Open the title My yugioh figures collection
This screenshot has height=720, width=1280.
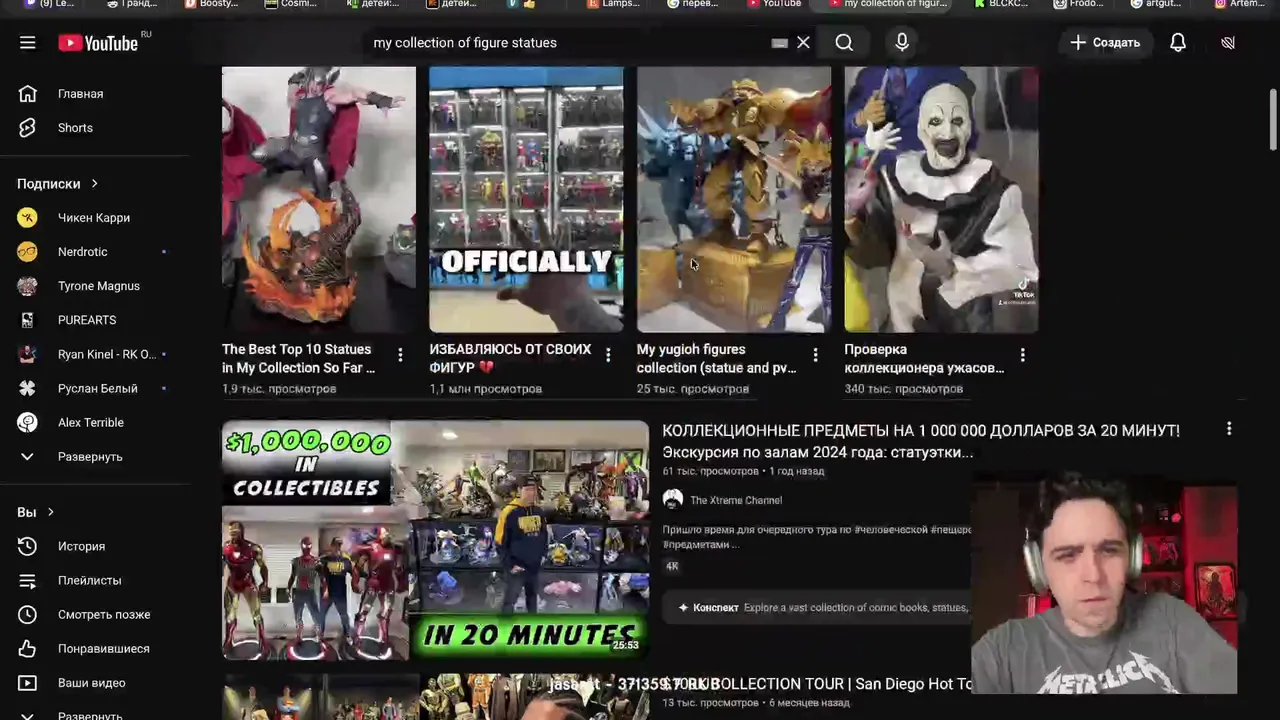tap(717, 358)
